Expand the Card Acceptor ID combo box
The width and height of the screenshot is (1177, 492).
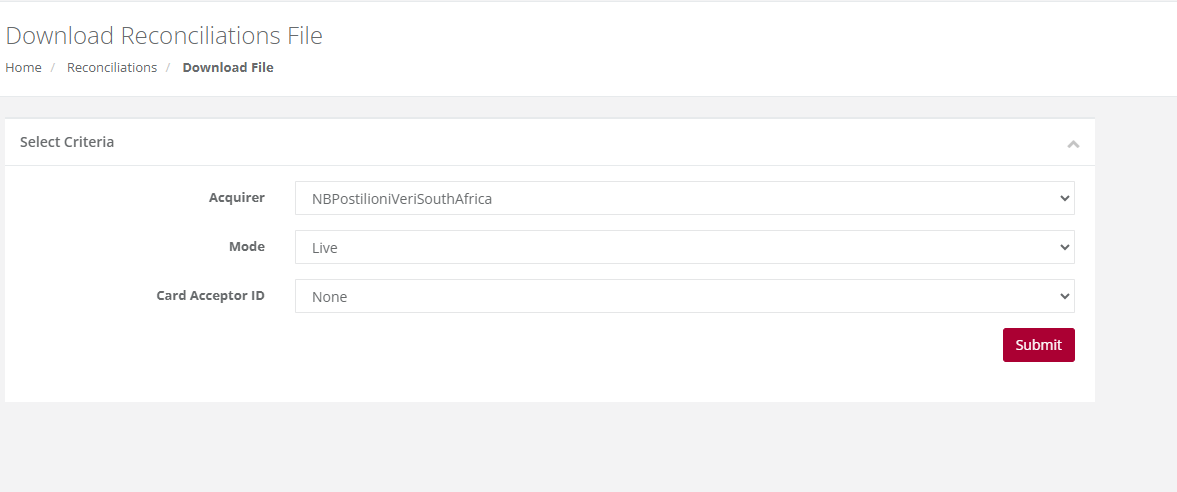[685, 296]
